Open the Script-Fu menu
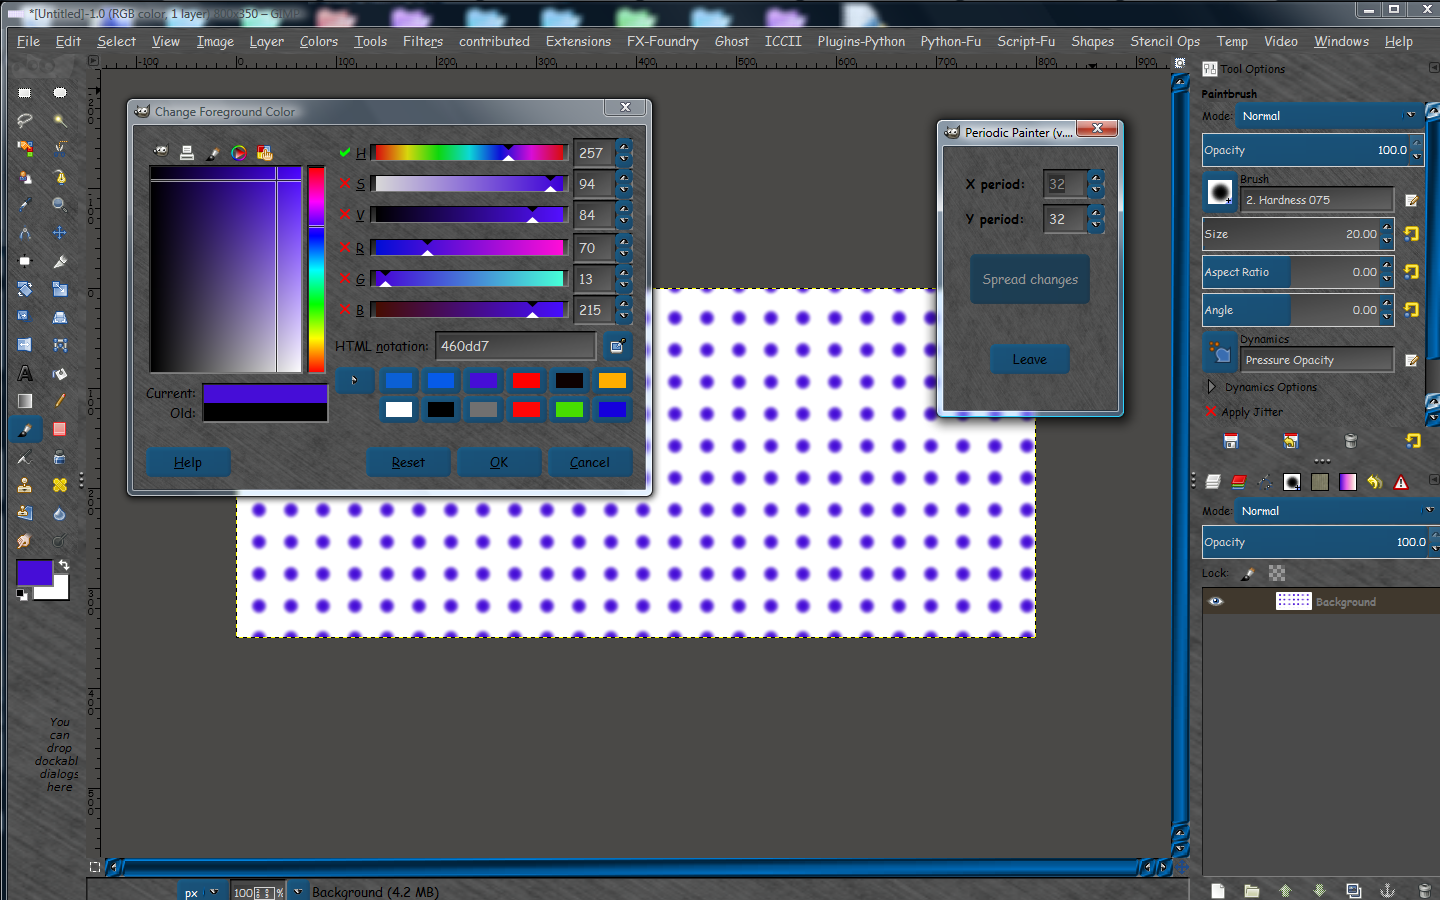The height and width of the screenshot is (900, 1440). click(x=1026, y=41)
